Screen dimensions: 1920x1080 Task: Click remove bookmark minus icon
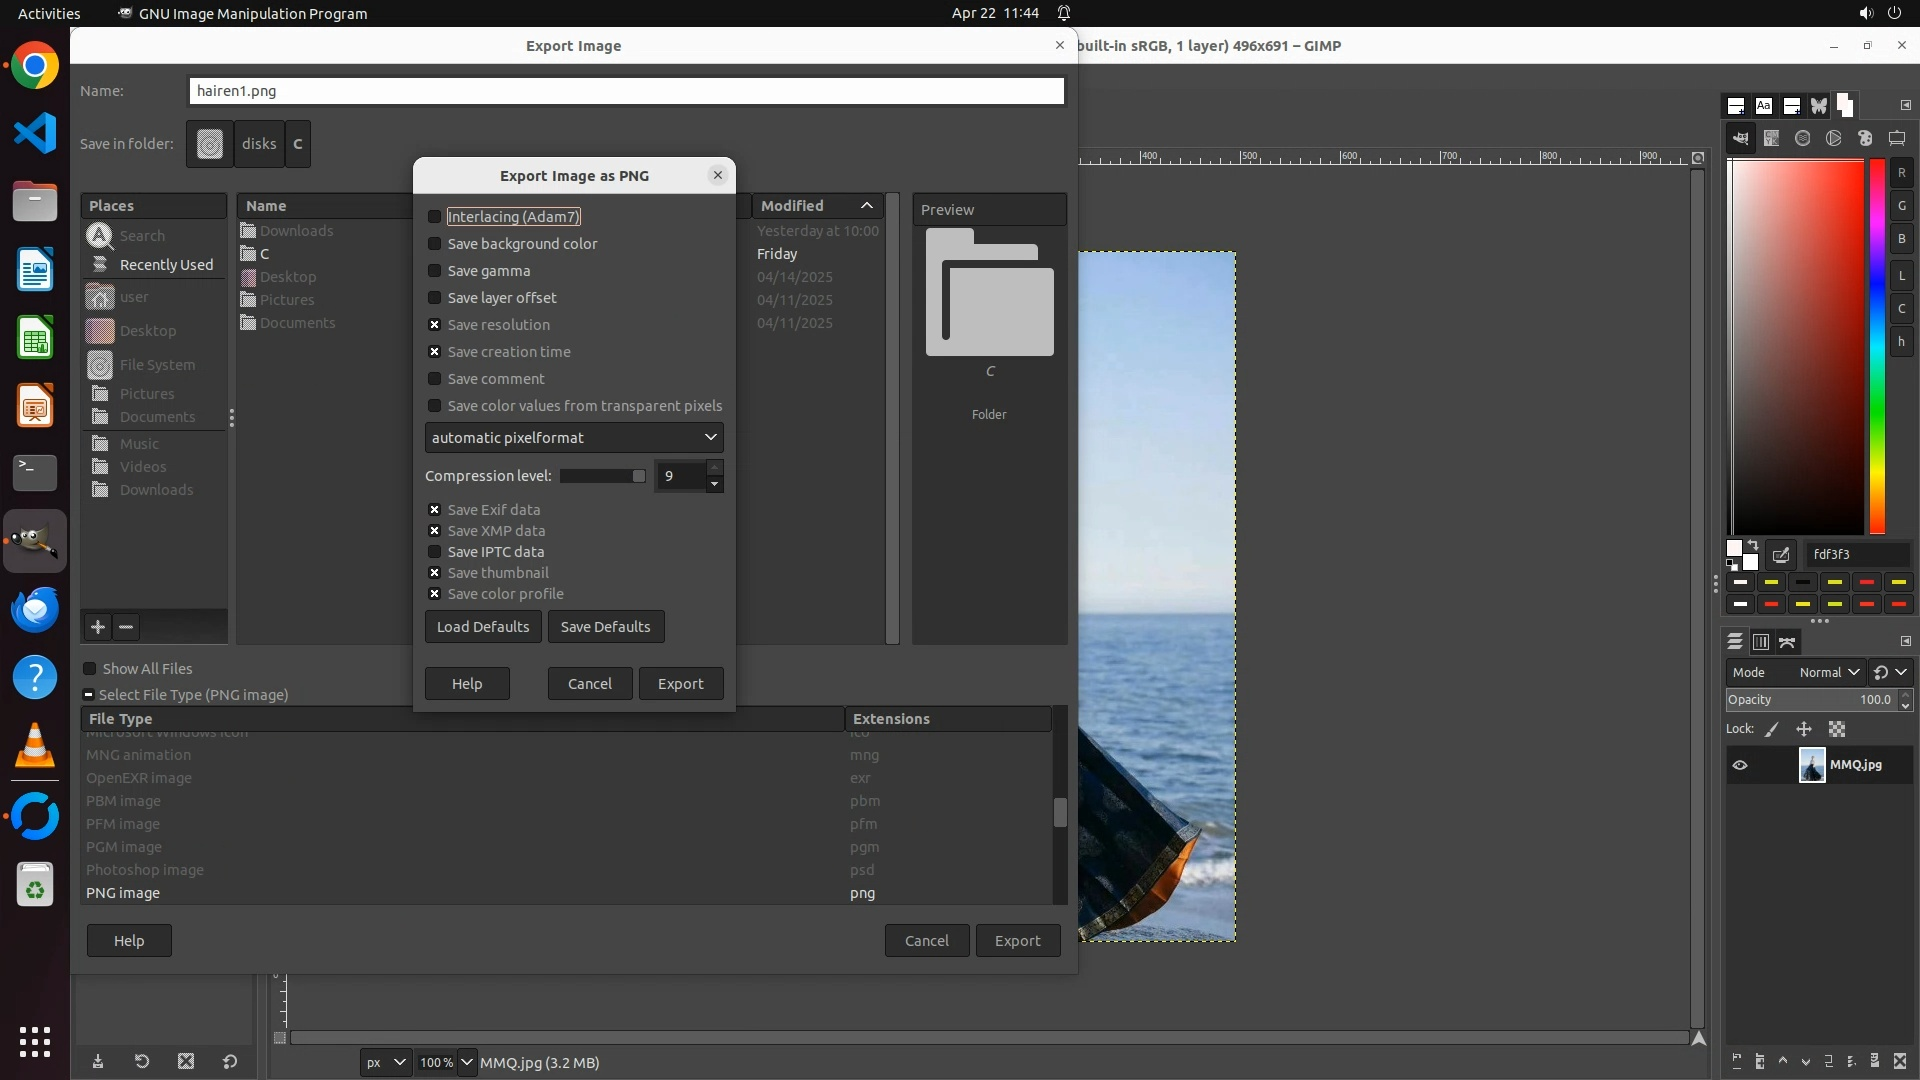coord(126,627)
